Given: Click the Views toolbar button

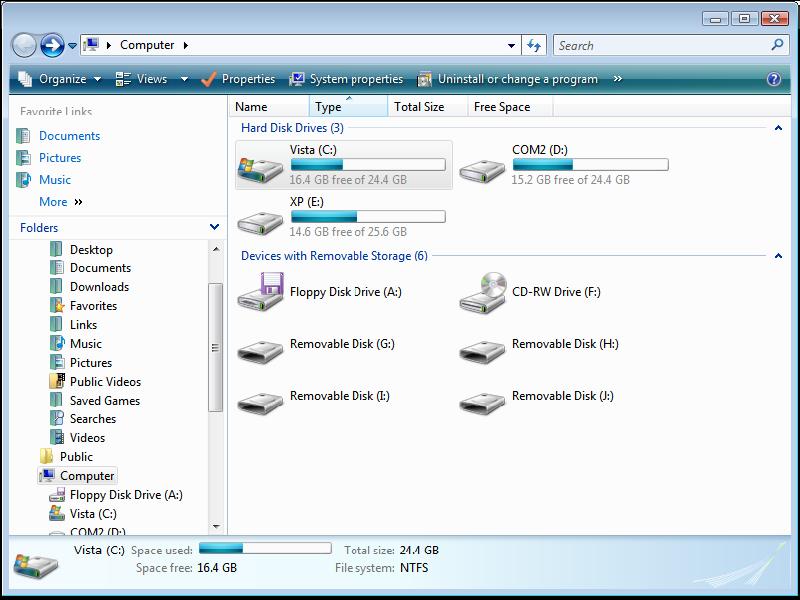Looking at the screenshot, I should point(141,79).
